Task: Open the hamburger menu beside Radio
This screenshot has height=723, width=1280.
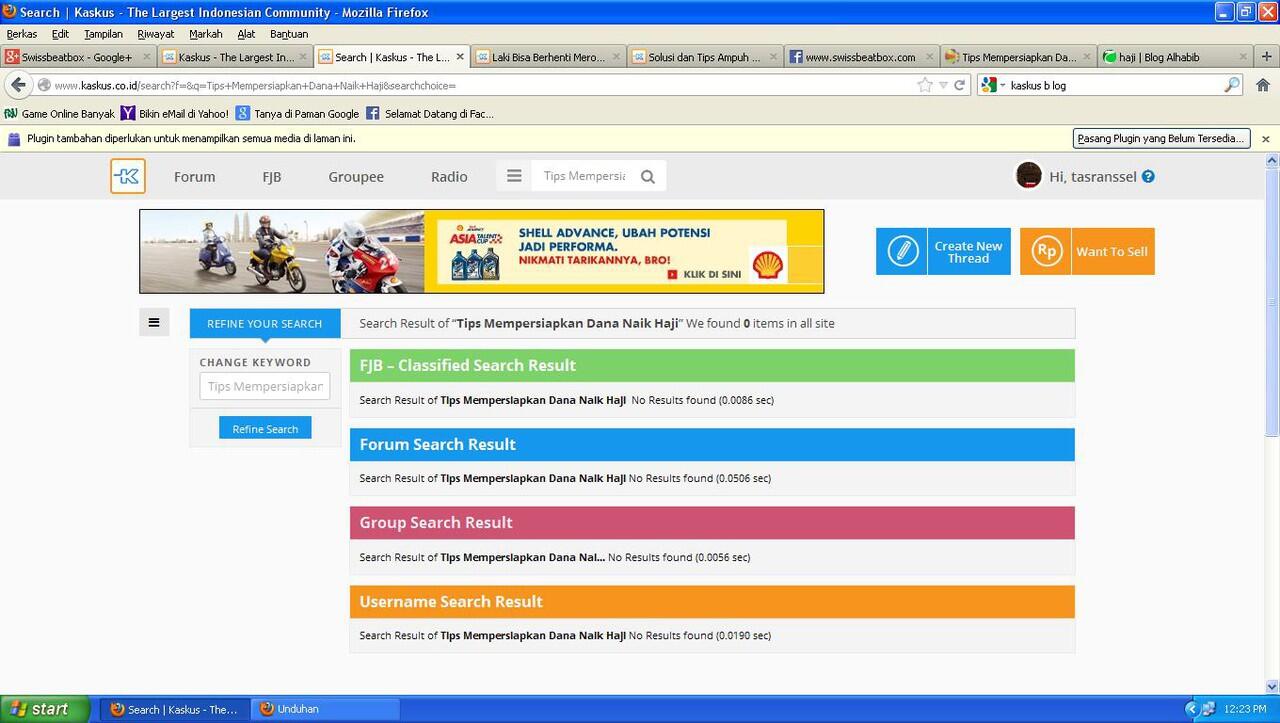Action: [x=514, y=176]
